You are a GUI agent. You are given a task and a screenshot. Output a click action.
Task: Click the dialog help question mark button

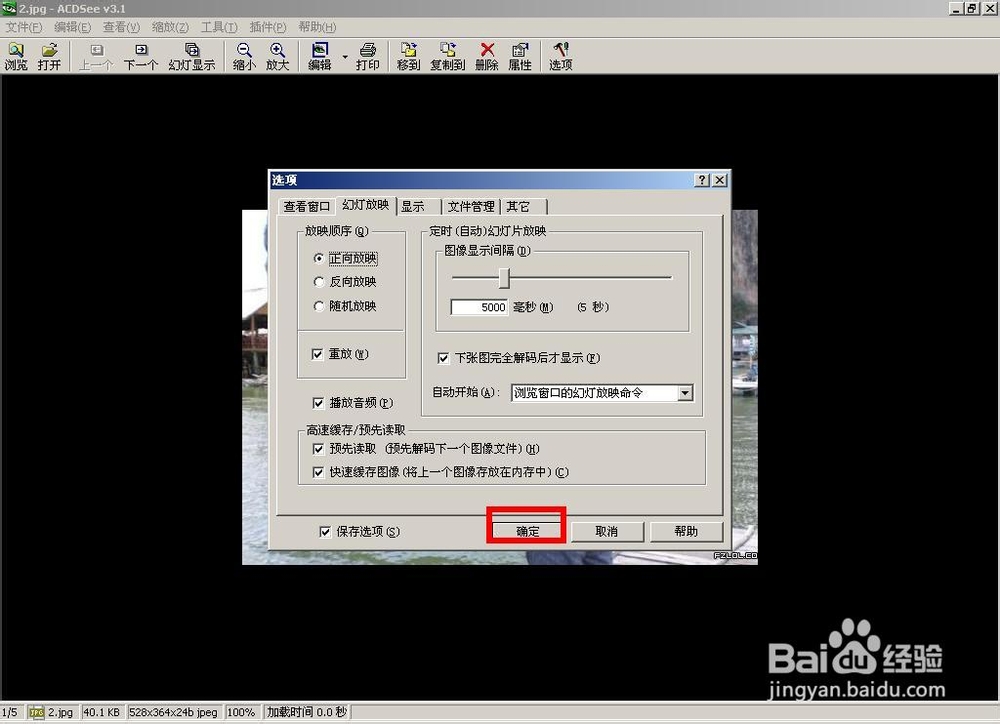click(x=702, y=180)
